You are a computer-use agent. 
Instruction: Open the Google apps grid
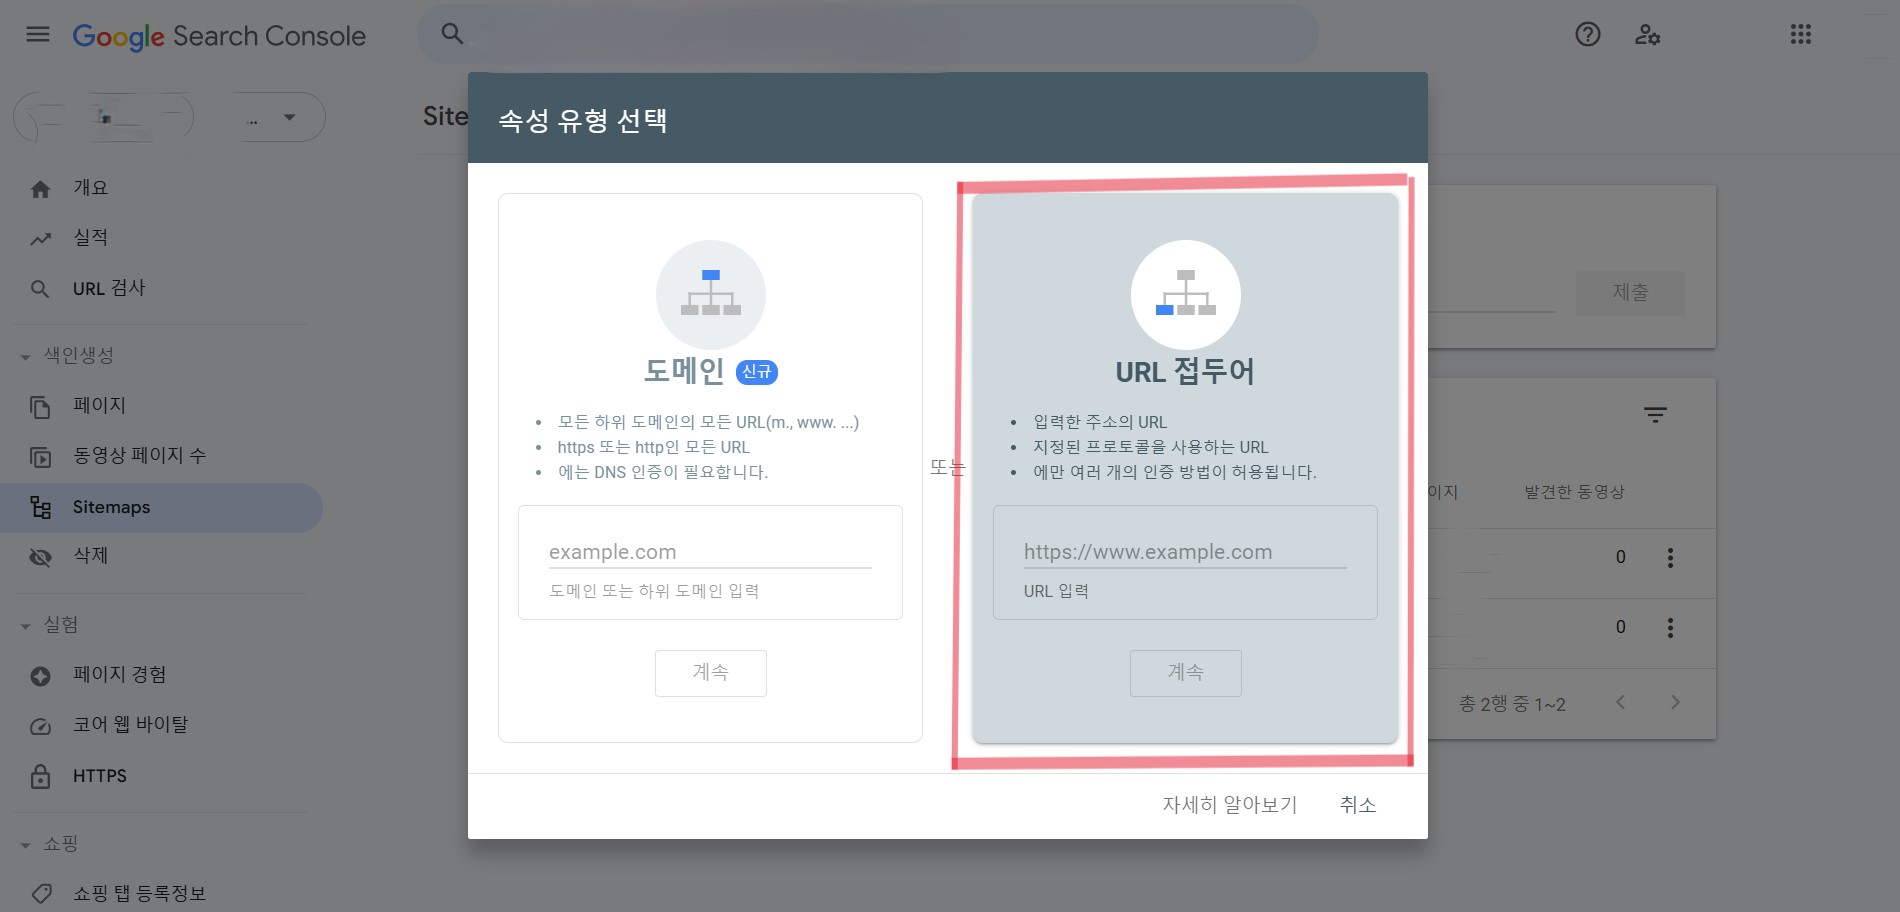(1801, 35)
